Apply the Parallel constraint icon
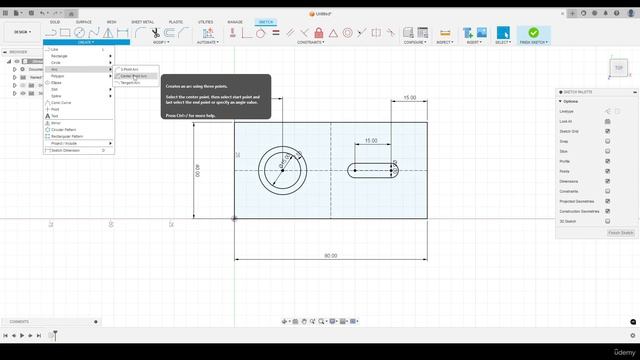 click(290, 33)
